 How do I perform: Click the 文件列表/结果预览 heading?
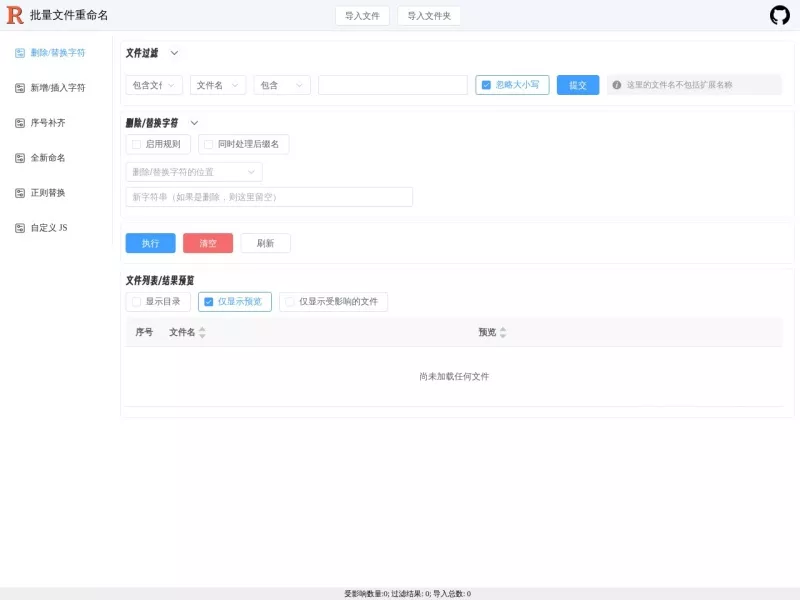coord(160,281)
